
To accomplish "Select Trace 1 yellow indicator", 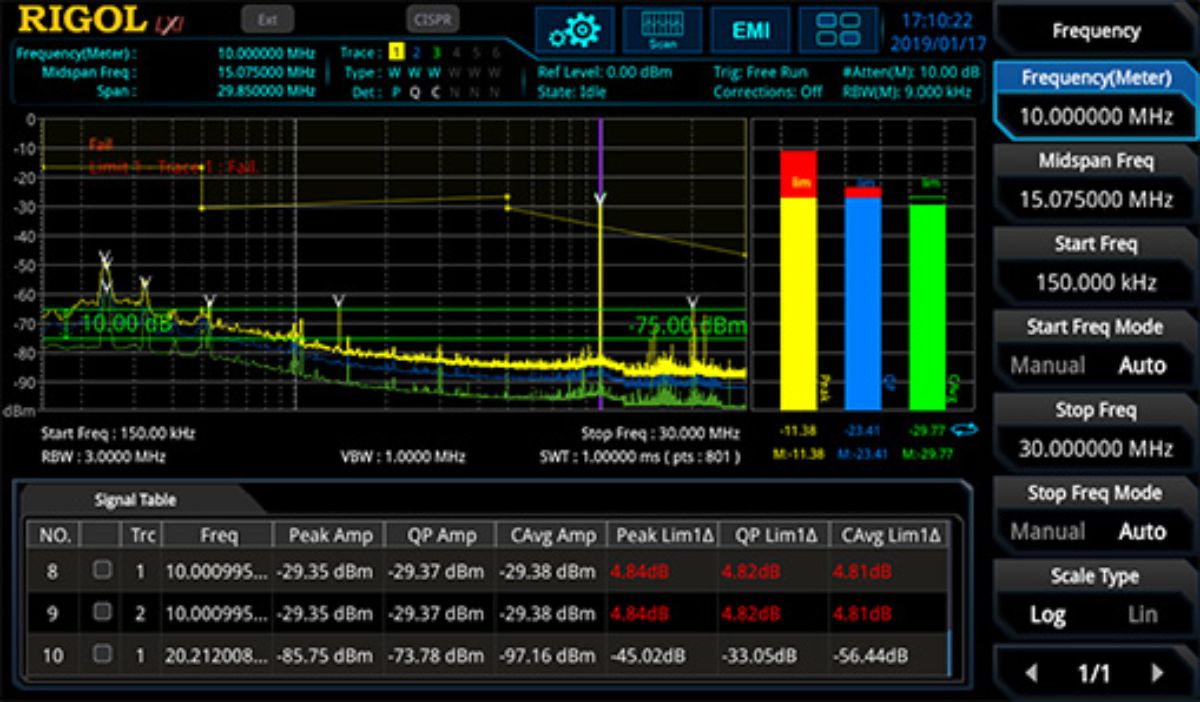I will (396, 52).
